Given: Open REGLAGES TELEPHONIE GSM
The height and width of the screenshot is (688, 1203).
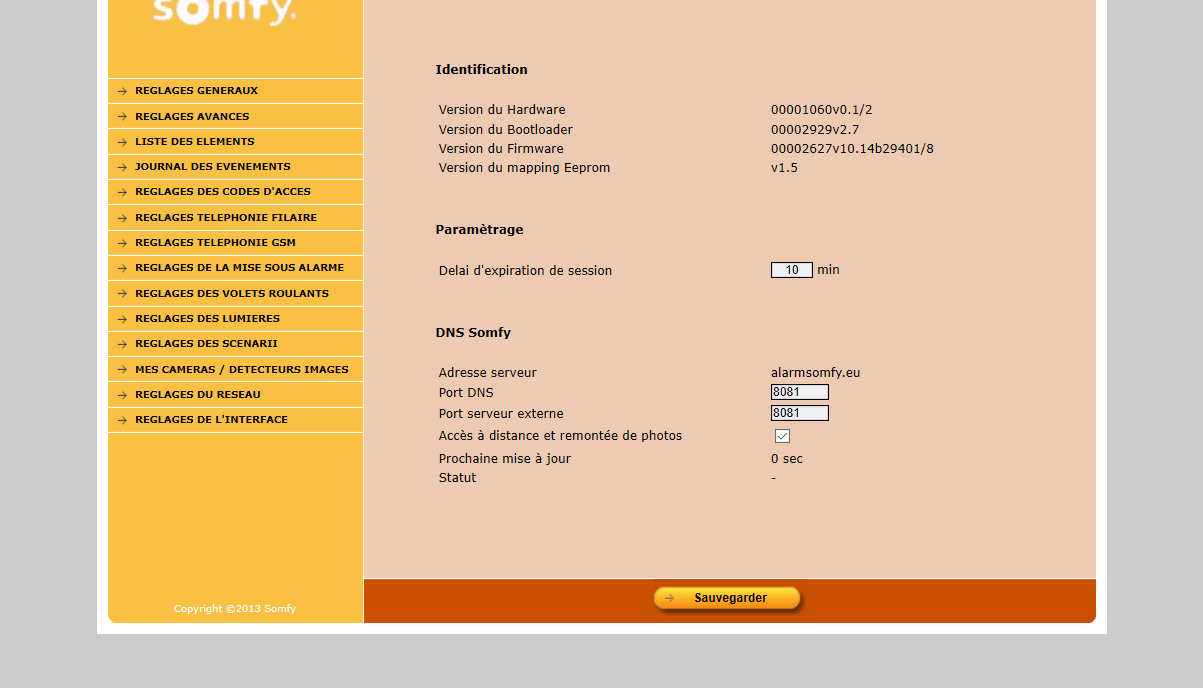Looking at the screenshot, I should 235,243.
